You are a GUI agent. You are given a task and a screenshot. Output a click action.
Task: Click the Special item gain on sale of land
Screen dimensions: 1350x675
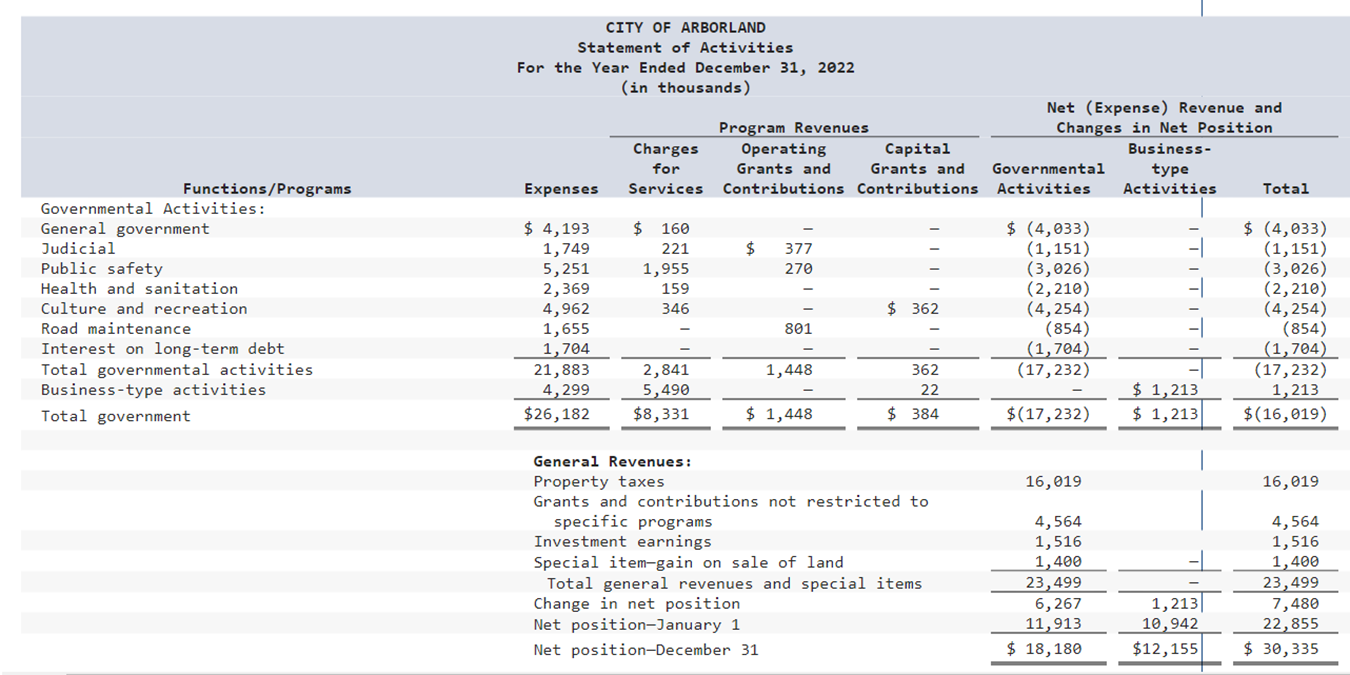(690, 562)
